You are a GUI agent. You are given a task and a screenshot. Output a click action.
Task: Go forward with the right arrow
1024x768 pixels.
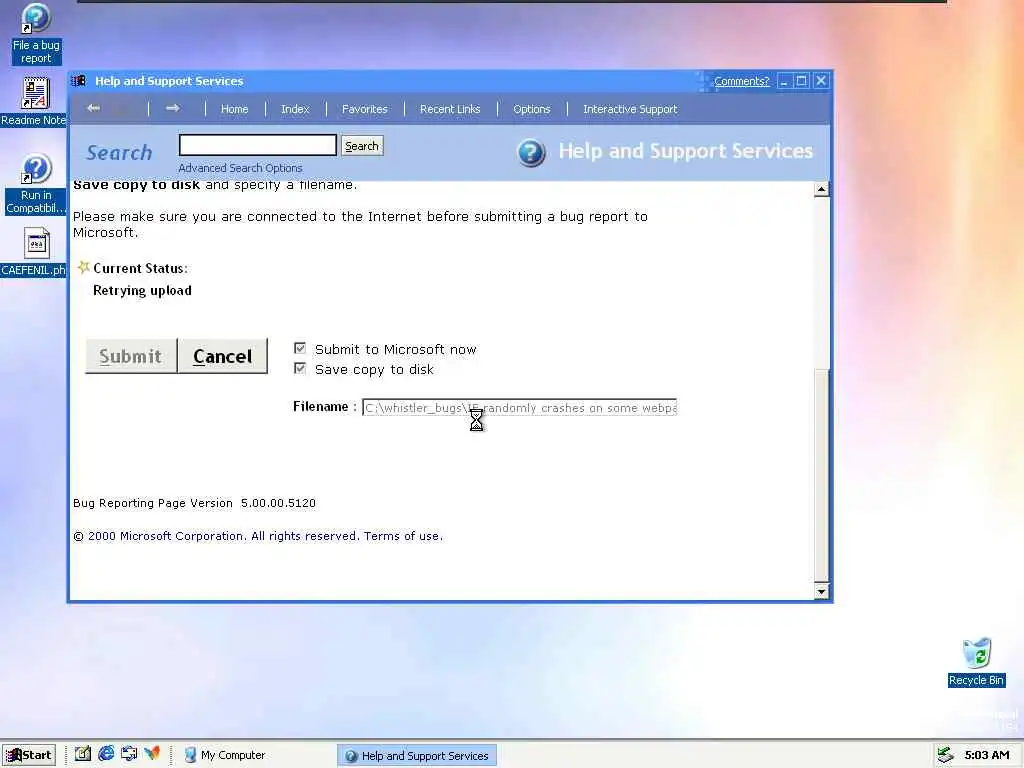(x=172, y=108)
